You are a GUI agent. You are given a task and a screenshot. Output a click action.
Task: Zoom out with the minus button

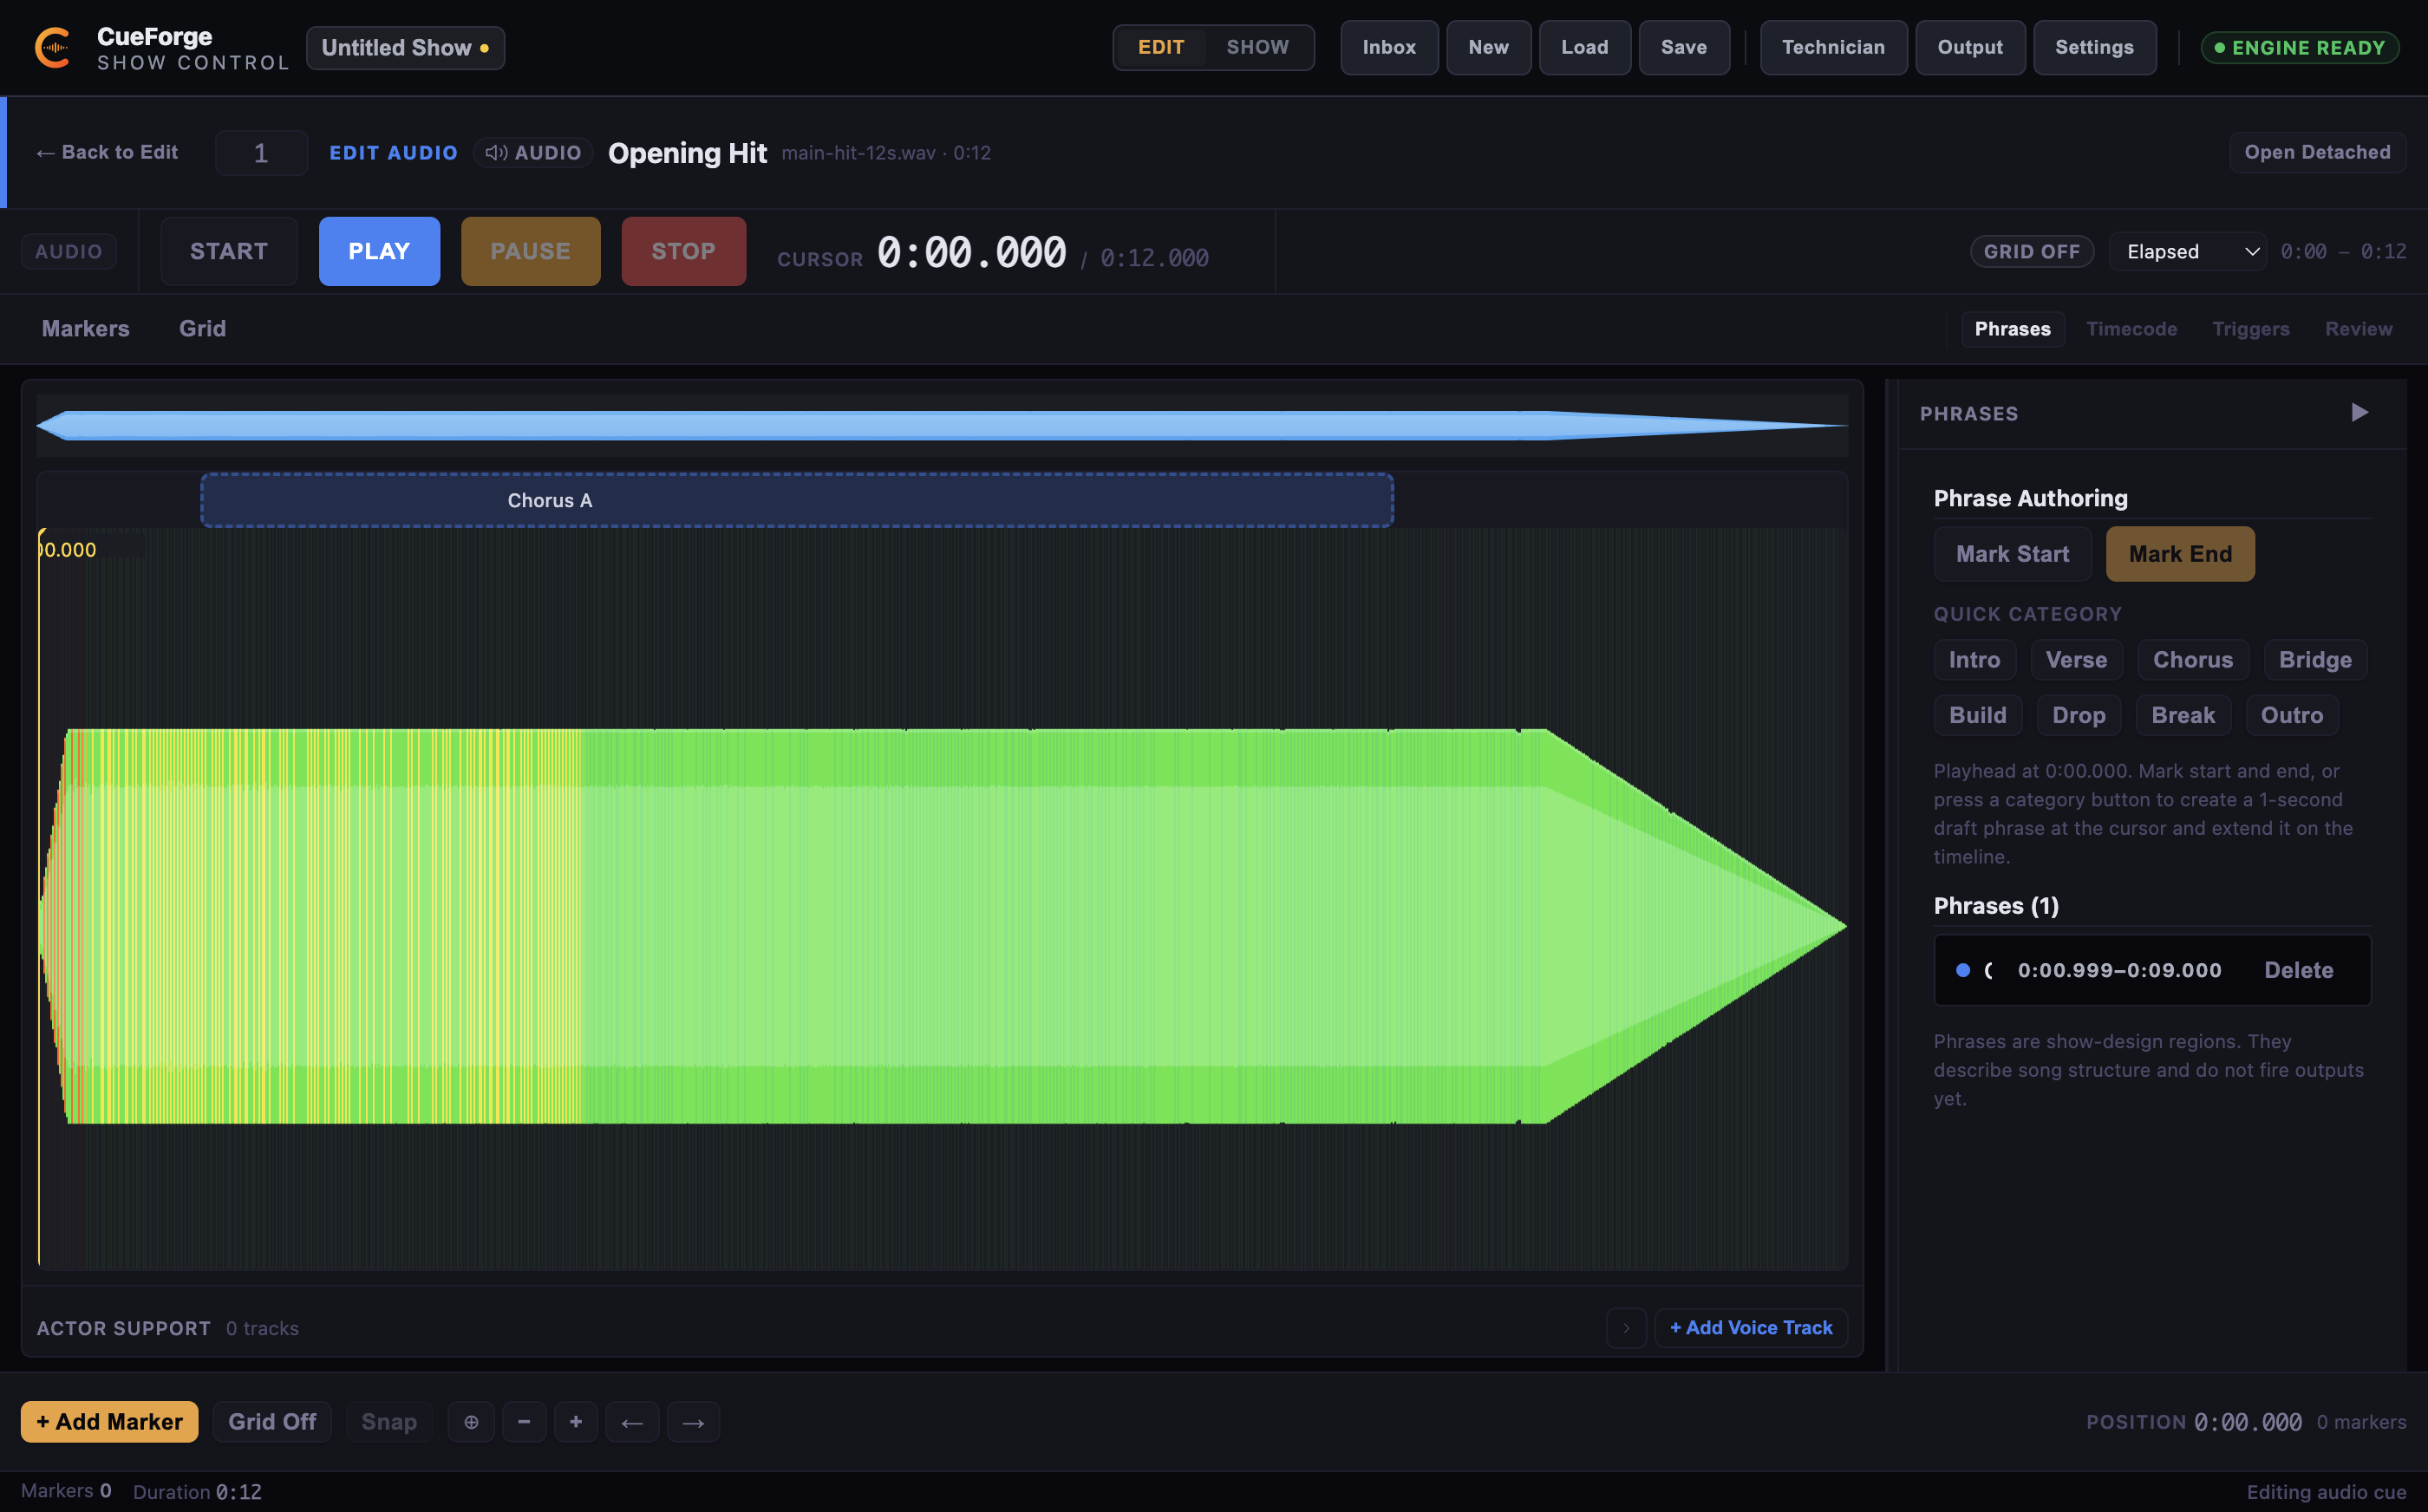tap(524, 1422)
